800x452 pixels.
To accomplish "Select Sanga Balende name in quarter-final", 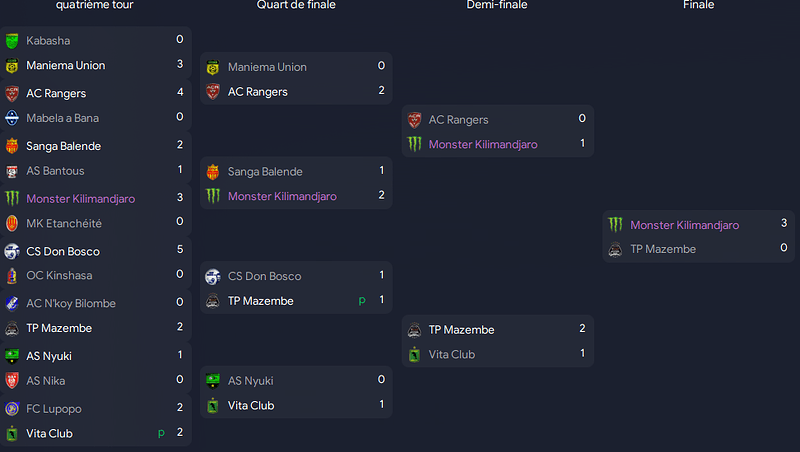I will [265, 172].
